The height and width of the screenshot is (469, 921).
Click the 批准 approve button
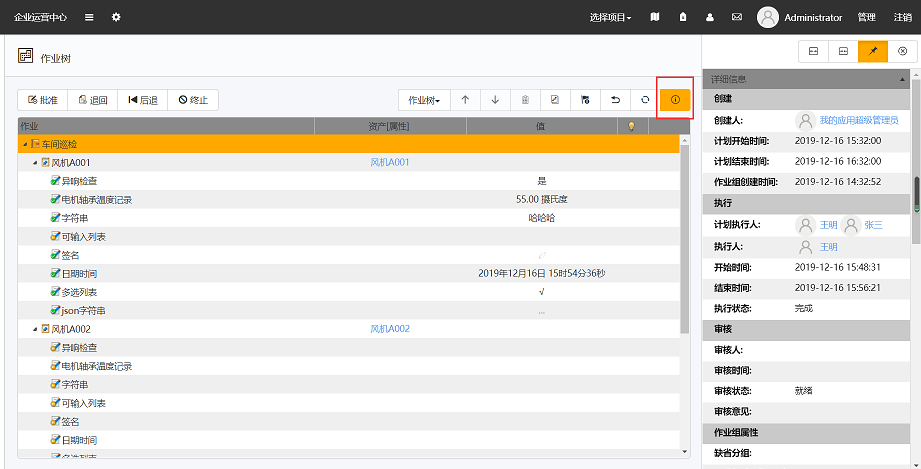(x=42, y=100)
